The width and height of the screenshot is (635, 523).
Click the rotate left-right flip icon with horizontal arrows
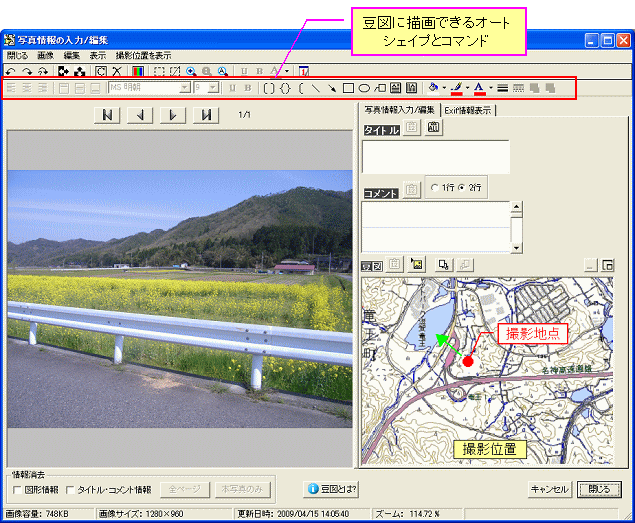(x=63, y=71)
